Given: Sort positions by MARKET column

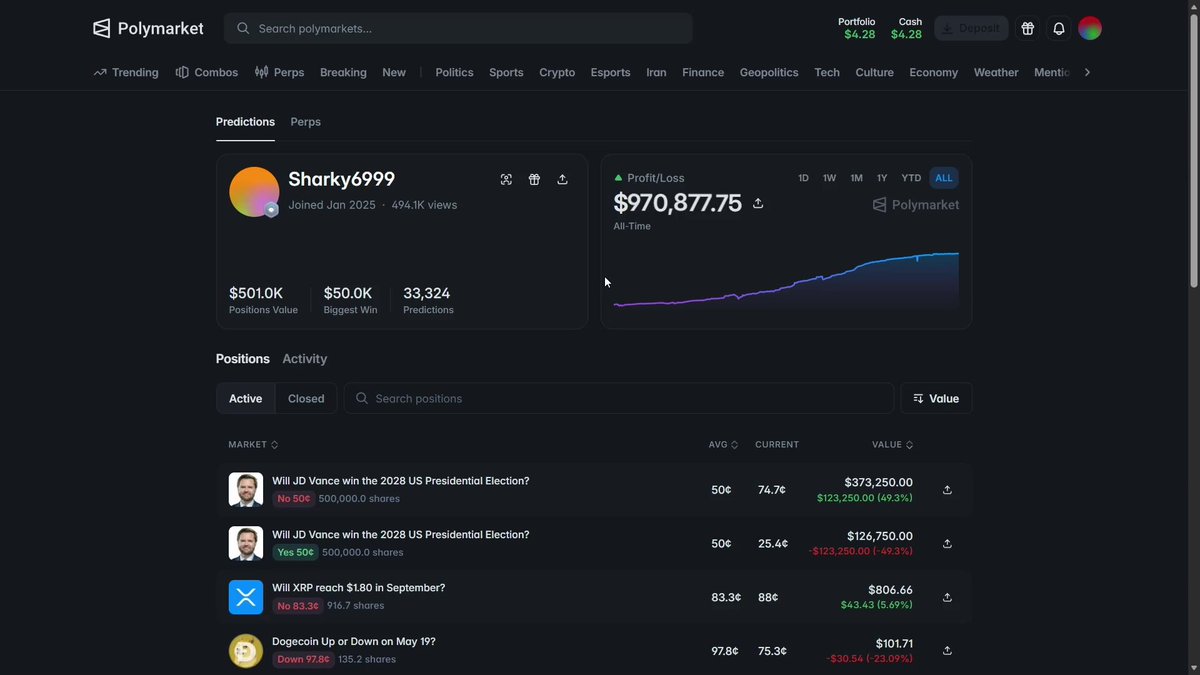Looking at the screenshot, I should pyautogui.click(x=253, y=444).
